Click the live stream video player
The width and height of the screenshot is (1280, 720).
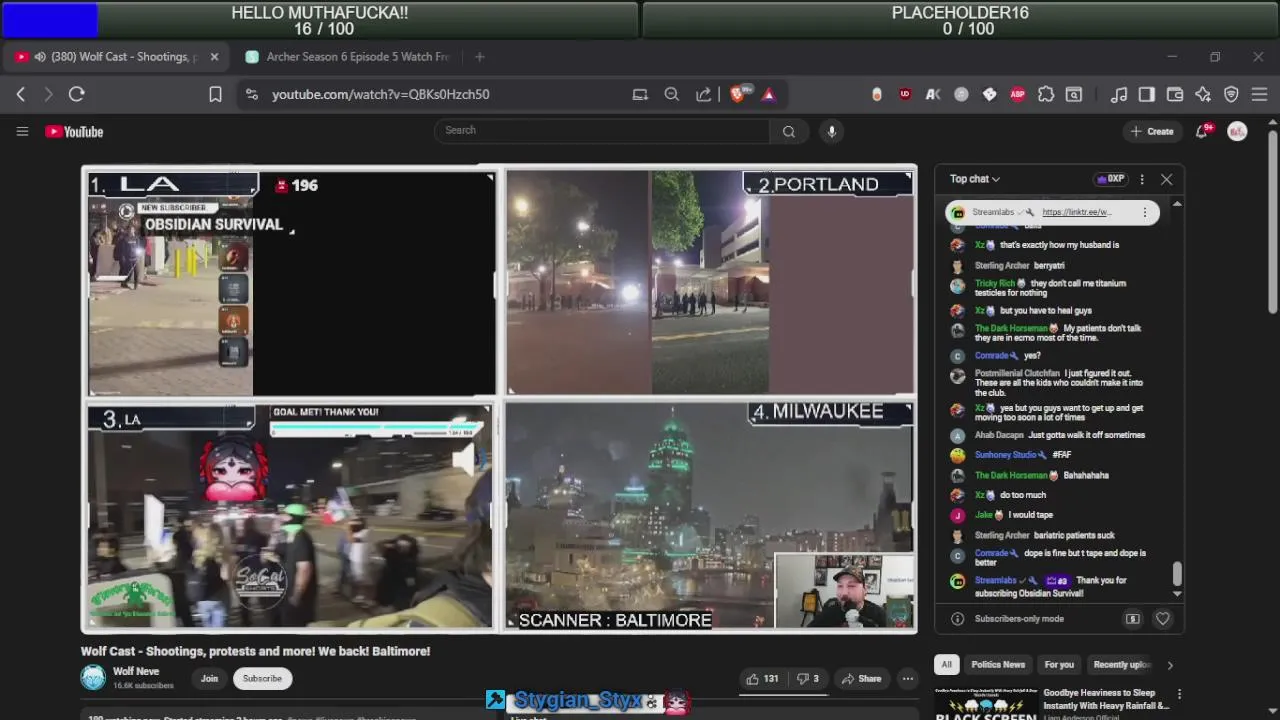click(499, 399)
